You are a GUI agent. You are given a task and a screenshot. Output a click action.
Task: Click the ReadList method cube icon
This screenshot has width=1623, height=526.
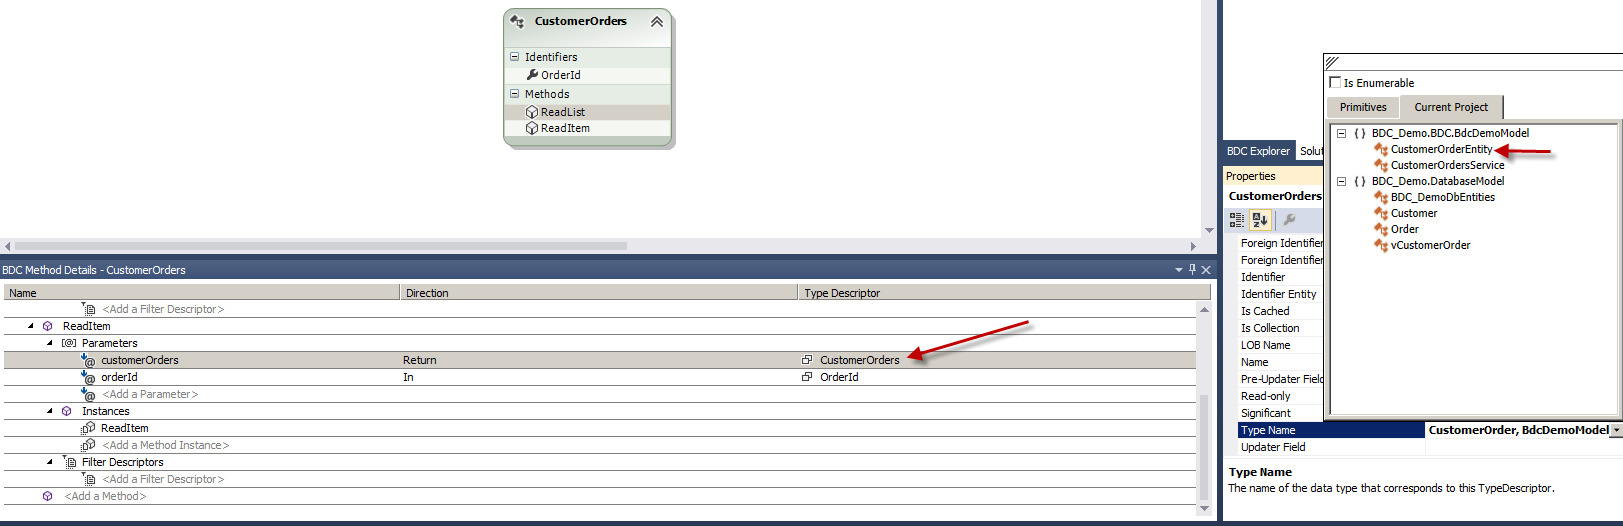[x=532, y=112]
